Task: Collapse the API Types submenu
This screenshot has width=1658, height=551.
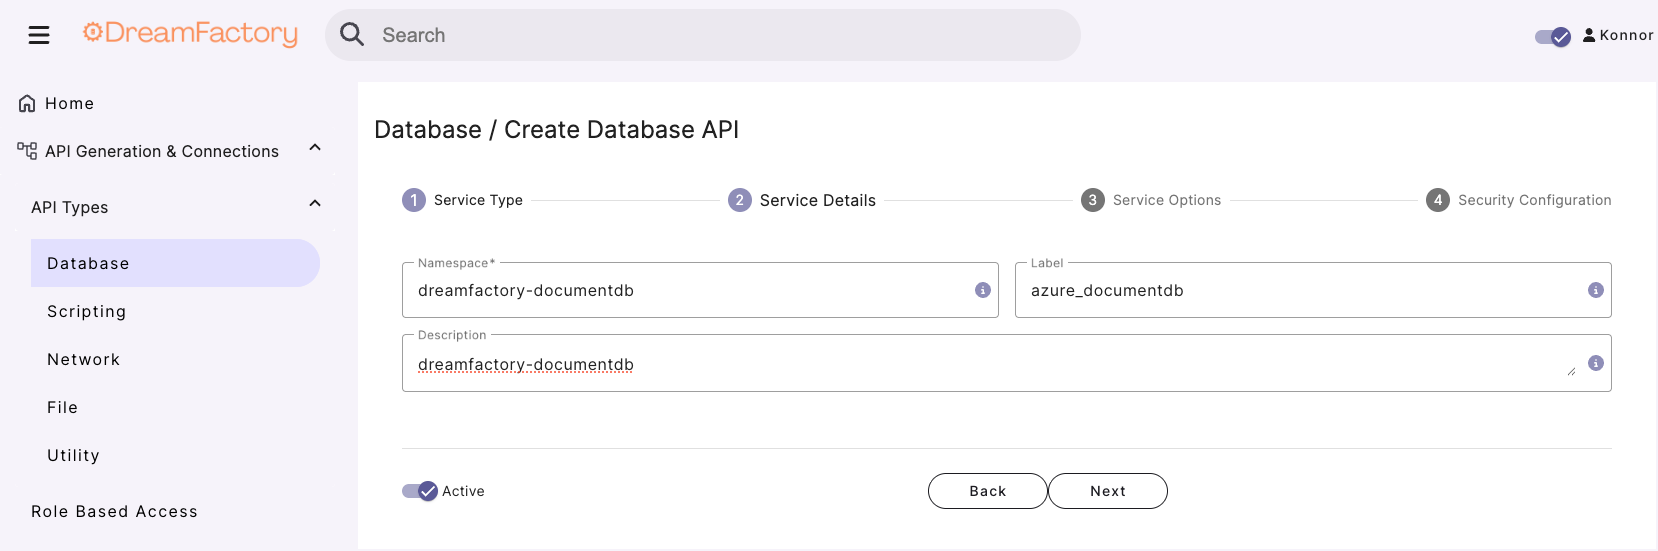Action: pyautogui.click(x=315, y=204)
